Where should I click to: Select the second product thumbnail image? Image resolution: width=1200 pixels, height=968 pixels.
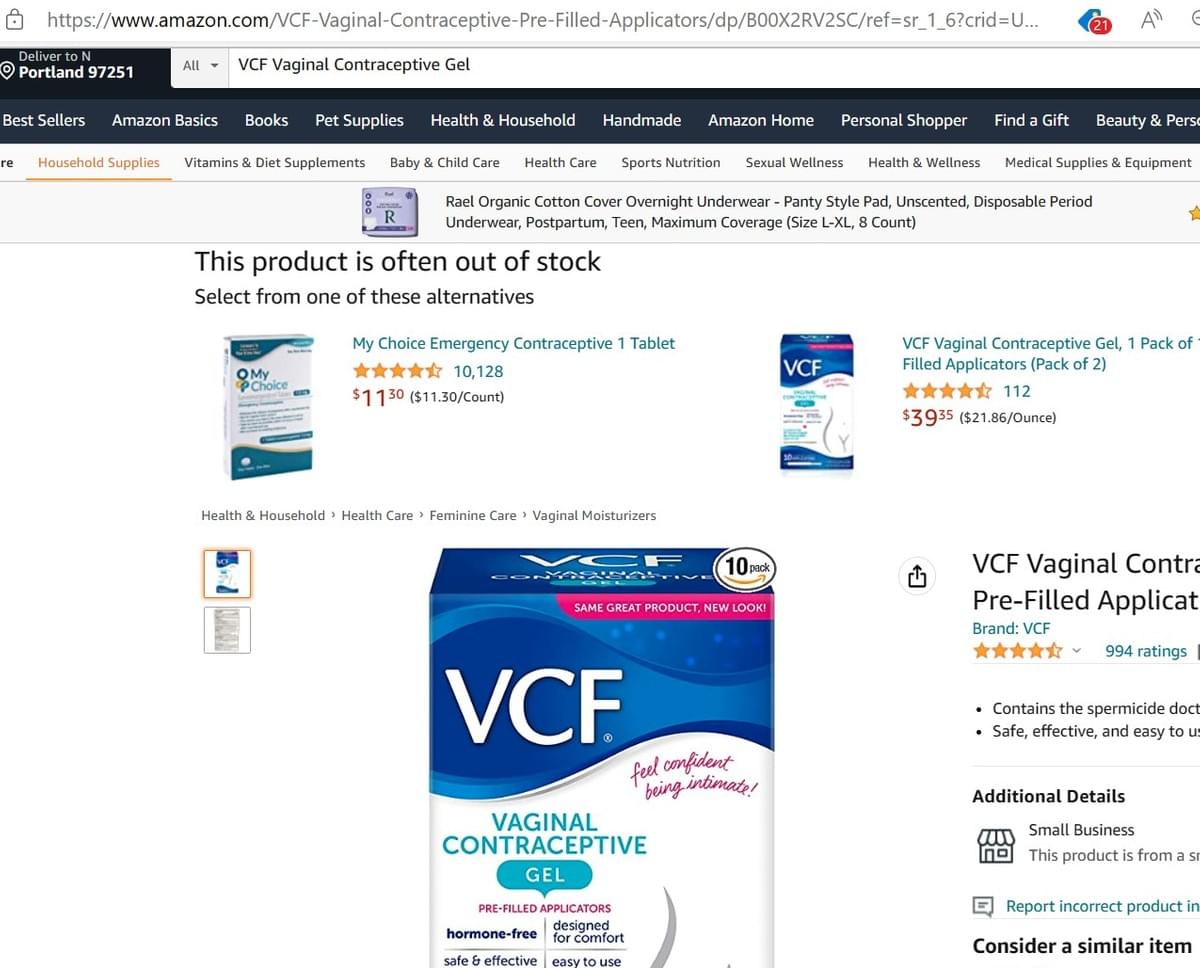pos(227,630)
